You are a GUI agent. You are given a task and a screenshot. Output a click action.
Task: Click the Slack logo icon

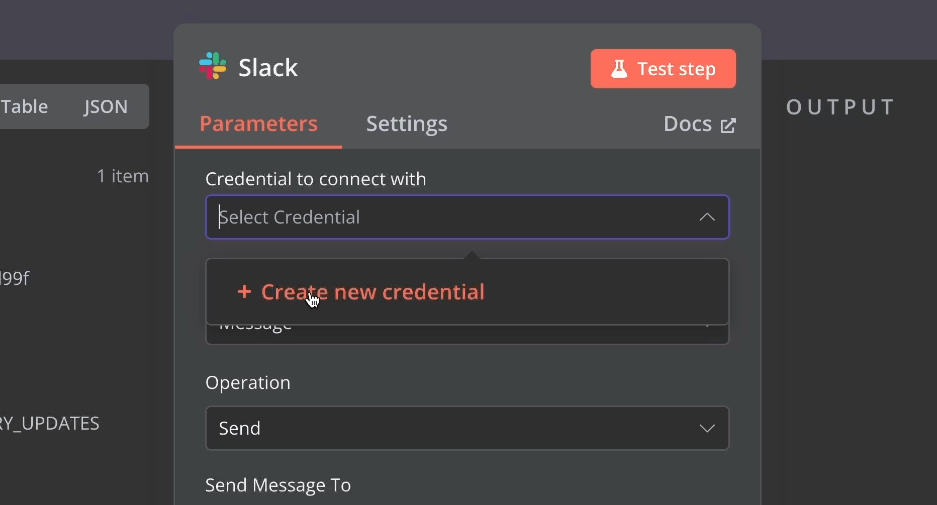click(x=212, y=67)
